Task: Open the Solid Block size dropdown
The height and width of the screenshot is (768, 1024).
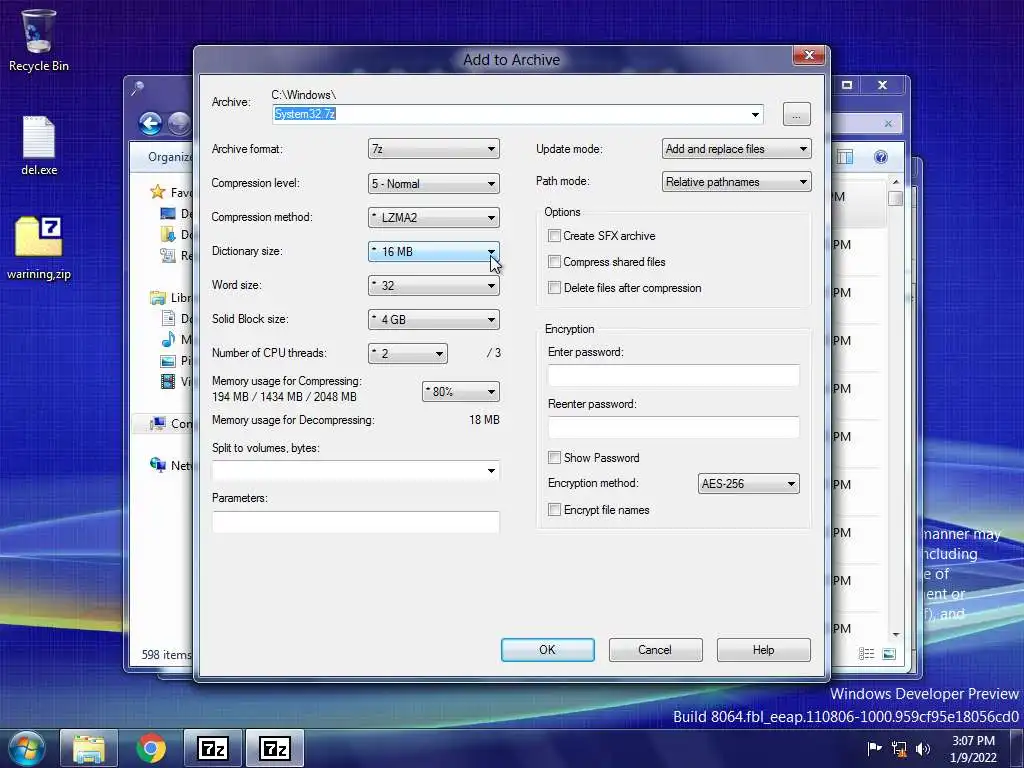Action: [434, 319]
